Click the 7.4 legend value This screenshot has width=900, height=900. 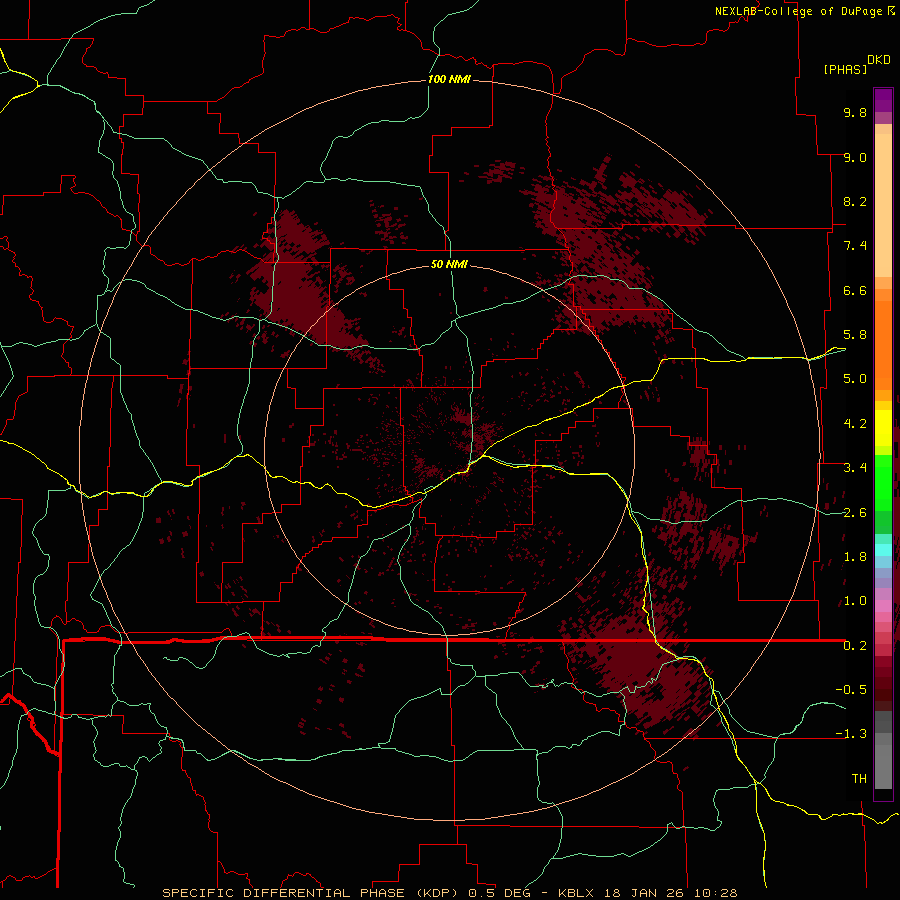(855, 246)
